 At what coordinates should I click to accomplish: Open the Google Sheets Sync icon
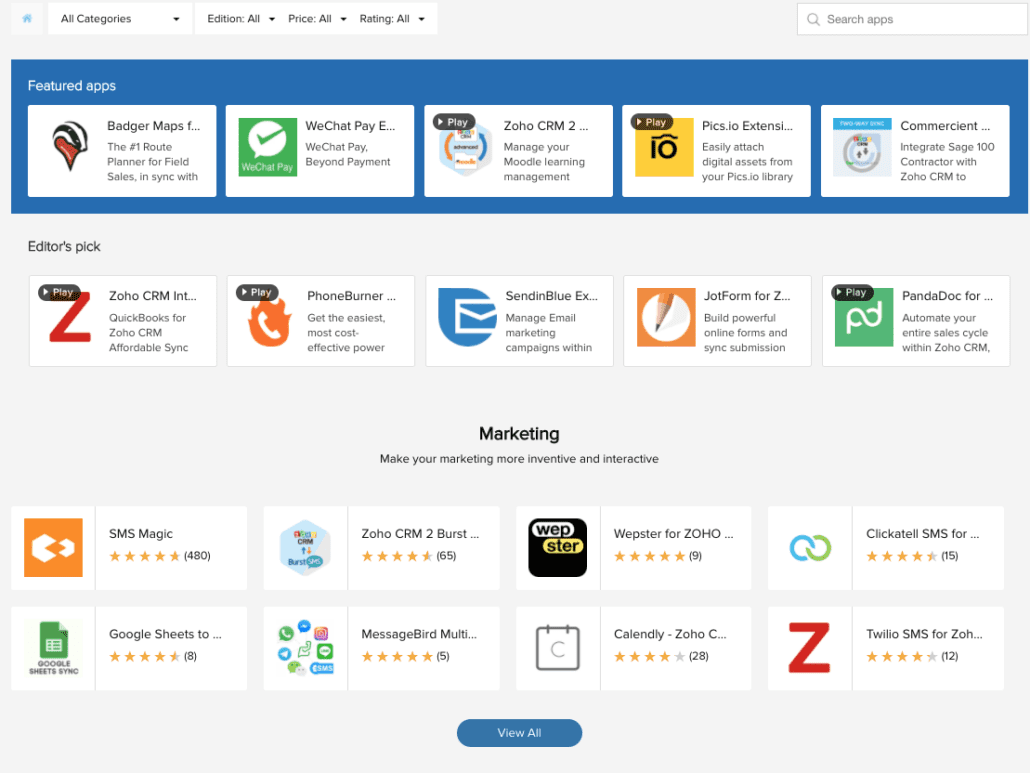[52, 648]
